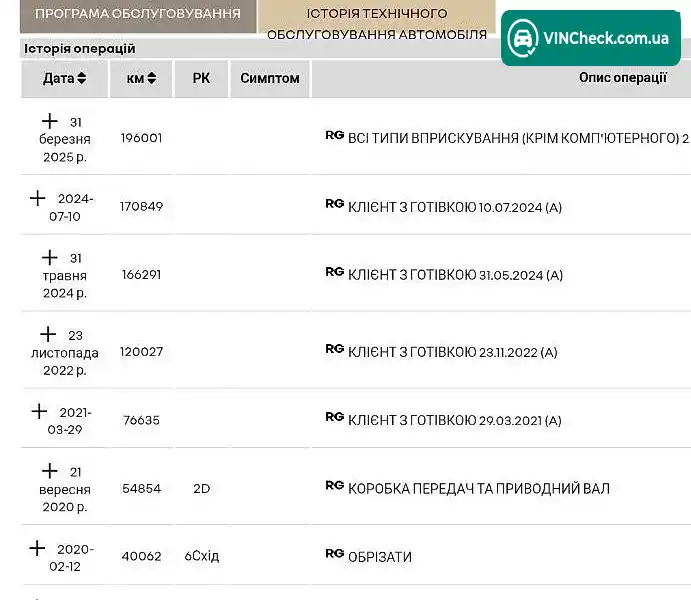
Task: Click description ВСІ ТИПИ ВПРИСКУВАННЯ
Action: tap(519, 138)
